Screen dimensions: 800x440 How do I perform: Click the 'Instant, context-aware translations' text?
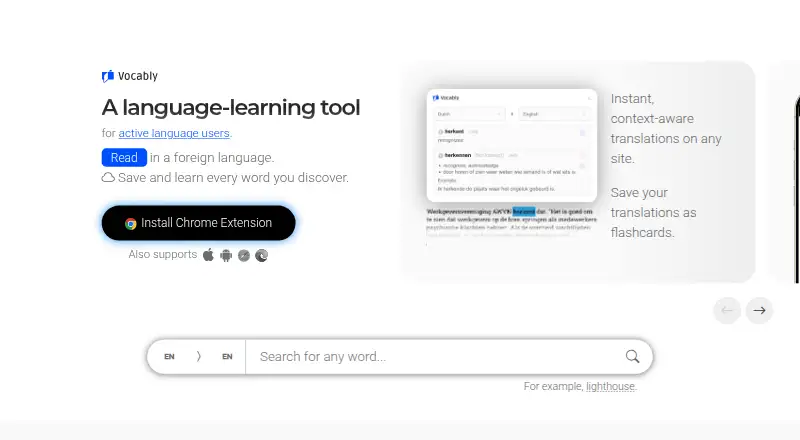point(666,129)
